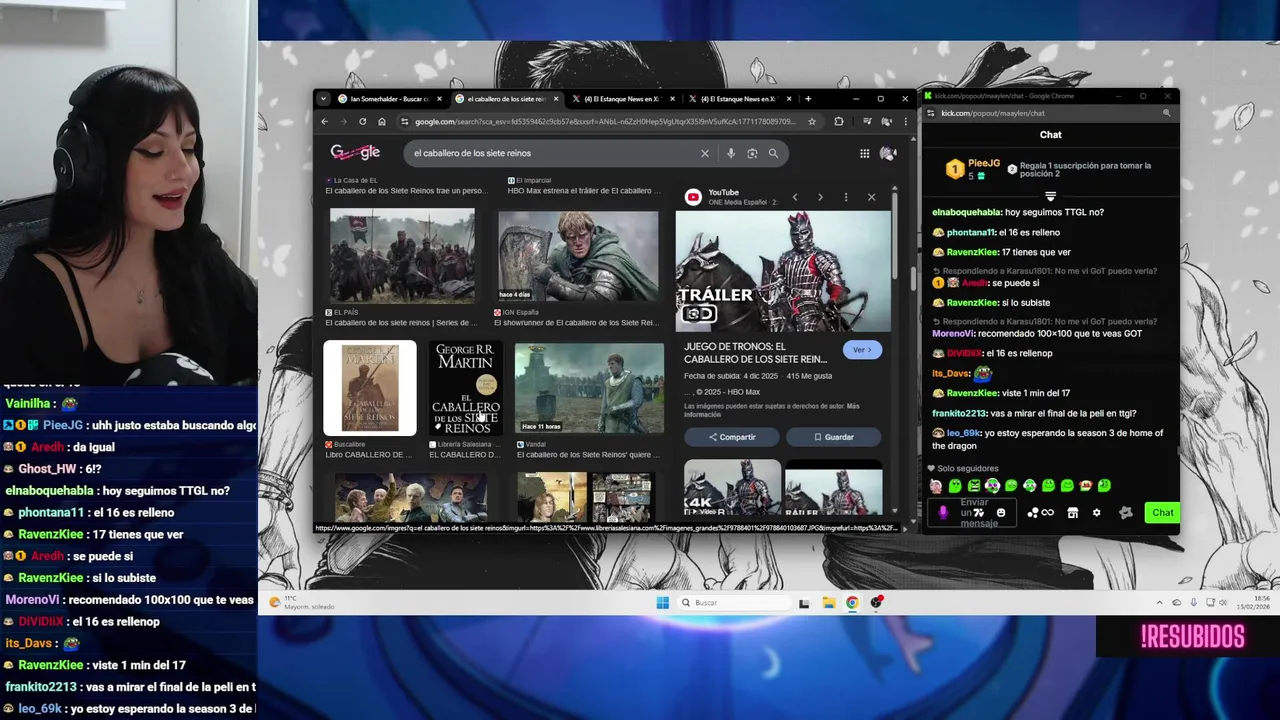Open a new Chrome tab
This screenshot has height=720, width=1280.
click(808, 99)
